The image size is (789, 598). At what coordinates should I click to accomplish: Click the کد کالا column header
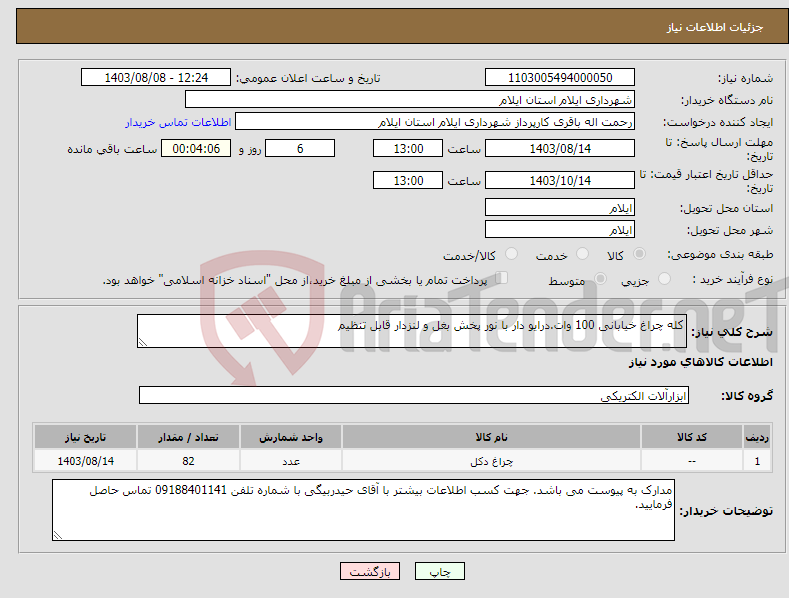[692, 437]
